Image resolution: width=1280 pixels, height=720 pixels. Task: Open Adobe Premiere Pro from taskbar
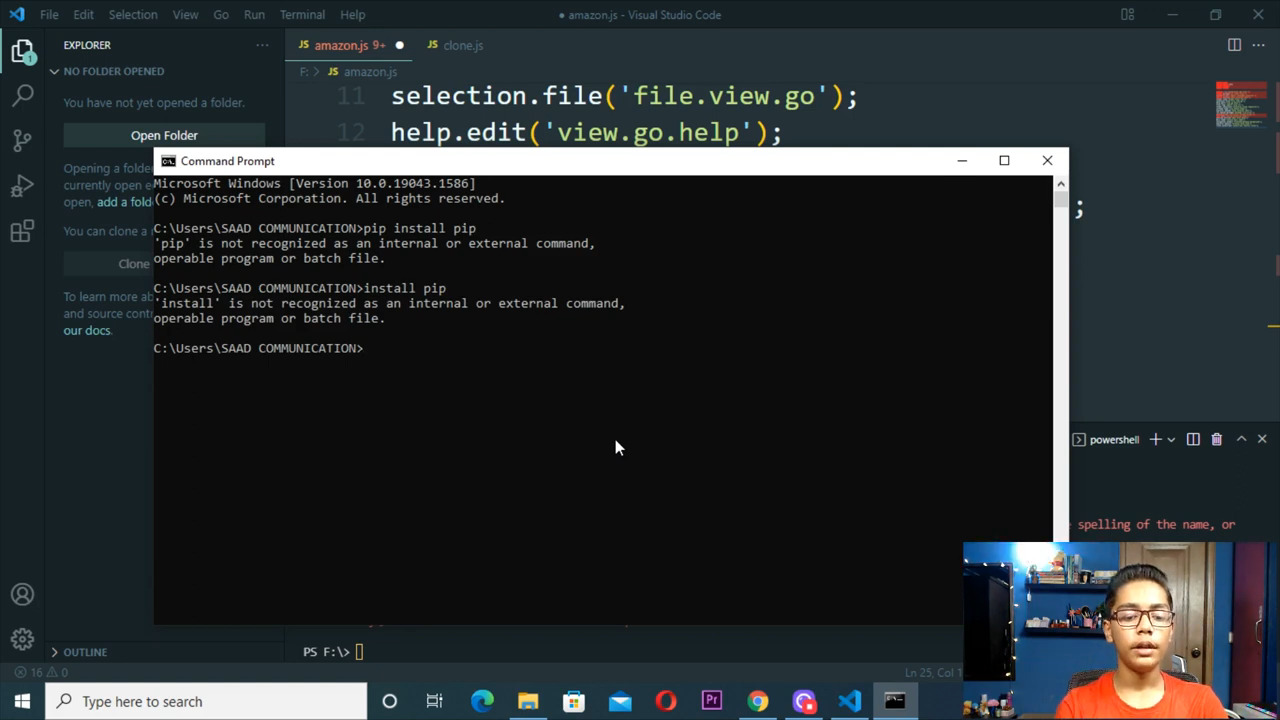point(712,701)
